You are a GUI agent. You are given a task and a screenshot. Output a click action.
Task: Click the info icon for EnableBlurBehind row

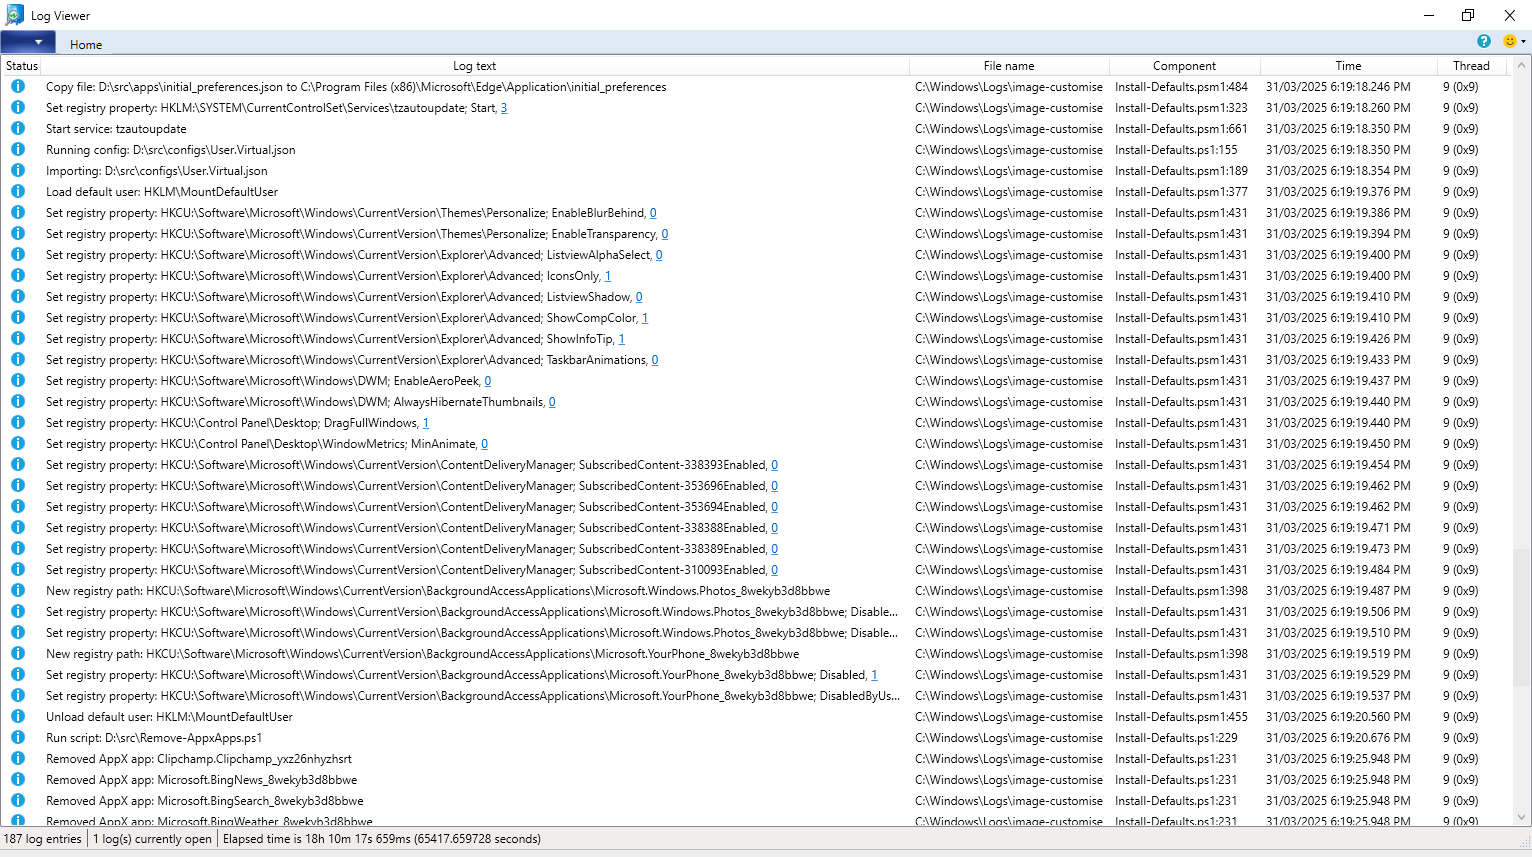coord(18,213)
